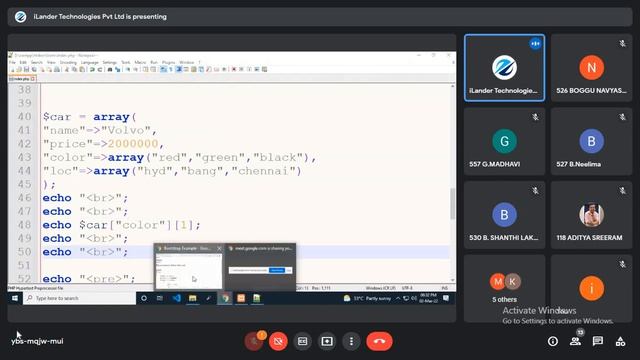This screenshot has height=360, width=640.
Task: Click the "price"=>2000000 code line
Action: [103, 144]
